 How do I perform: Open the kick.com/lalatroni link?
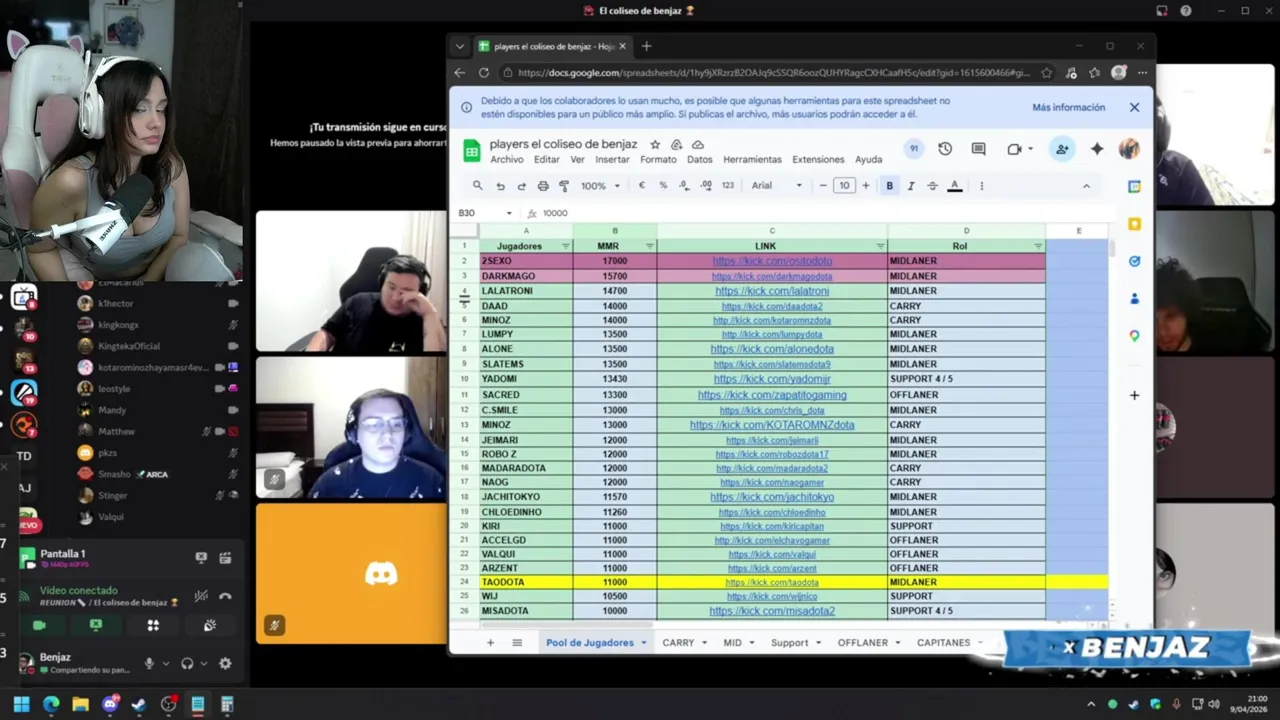(x=772, y=291)
